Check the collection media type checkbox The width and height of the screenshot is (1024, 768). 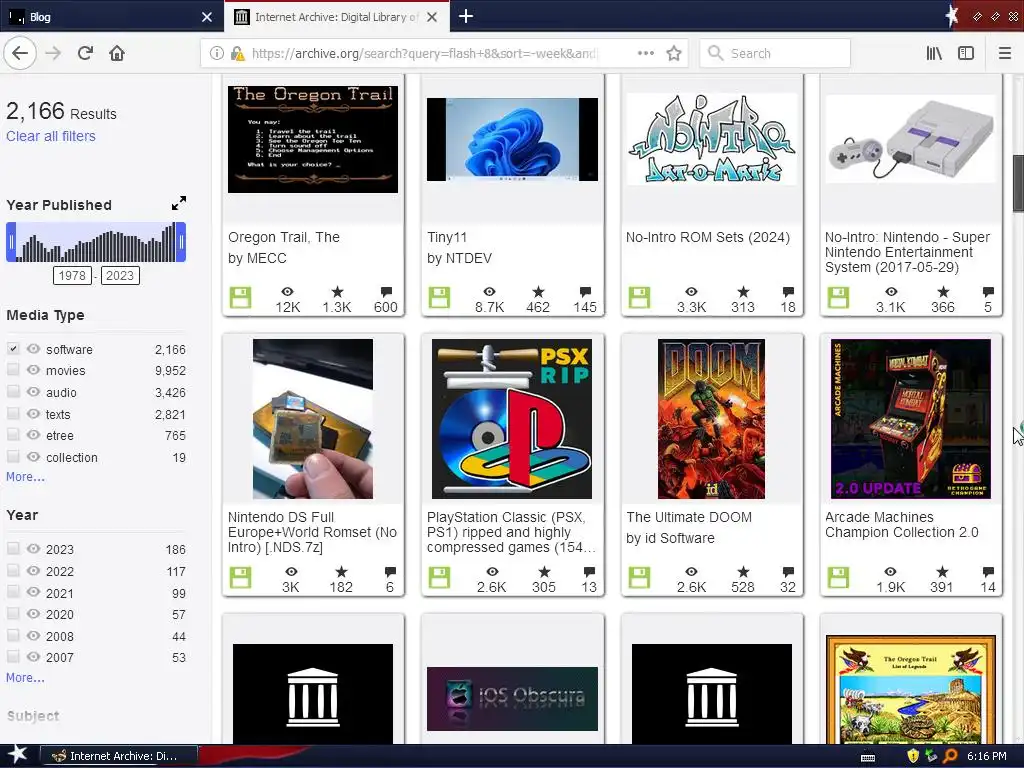click(13, 456)
